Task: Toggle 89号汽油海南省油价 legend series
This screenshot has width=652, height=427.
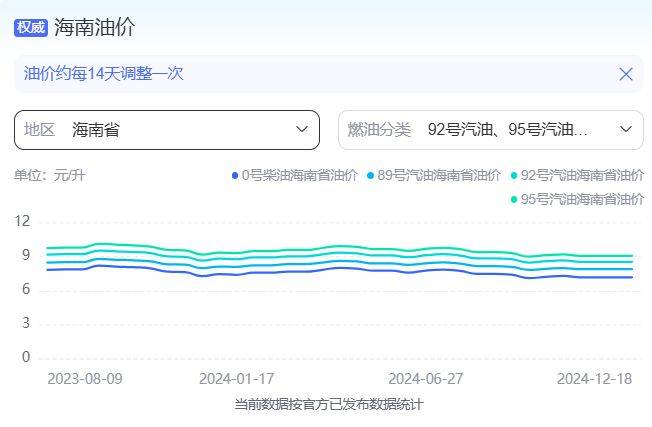Action: (434, 175)
